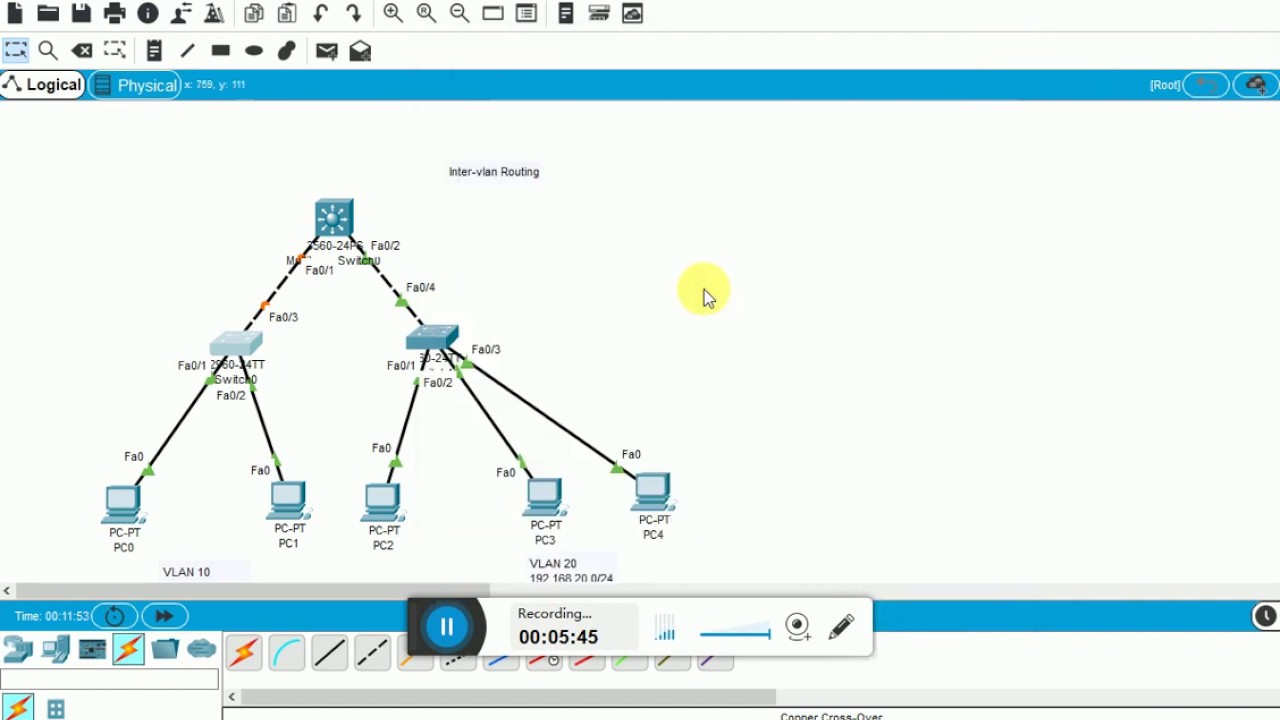Viewport: 1280px width, 720px height.
Task: Open a file via folder icon
Action: tap(48, 13)
